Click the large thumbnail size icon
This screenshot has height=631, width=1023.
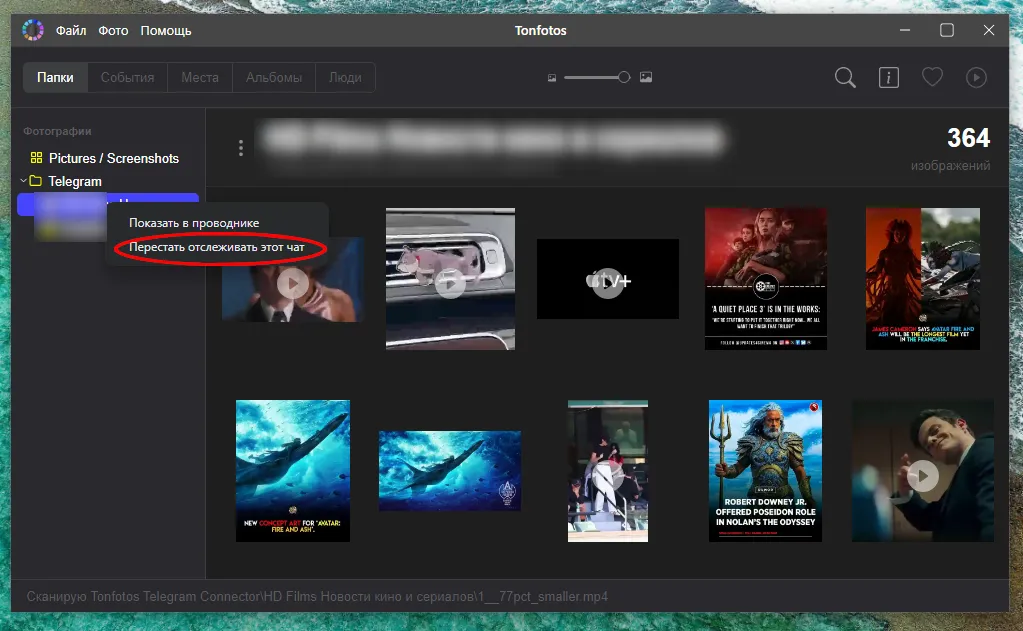(646, 78)
